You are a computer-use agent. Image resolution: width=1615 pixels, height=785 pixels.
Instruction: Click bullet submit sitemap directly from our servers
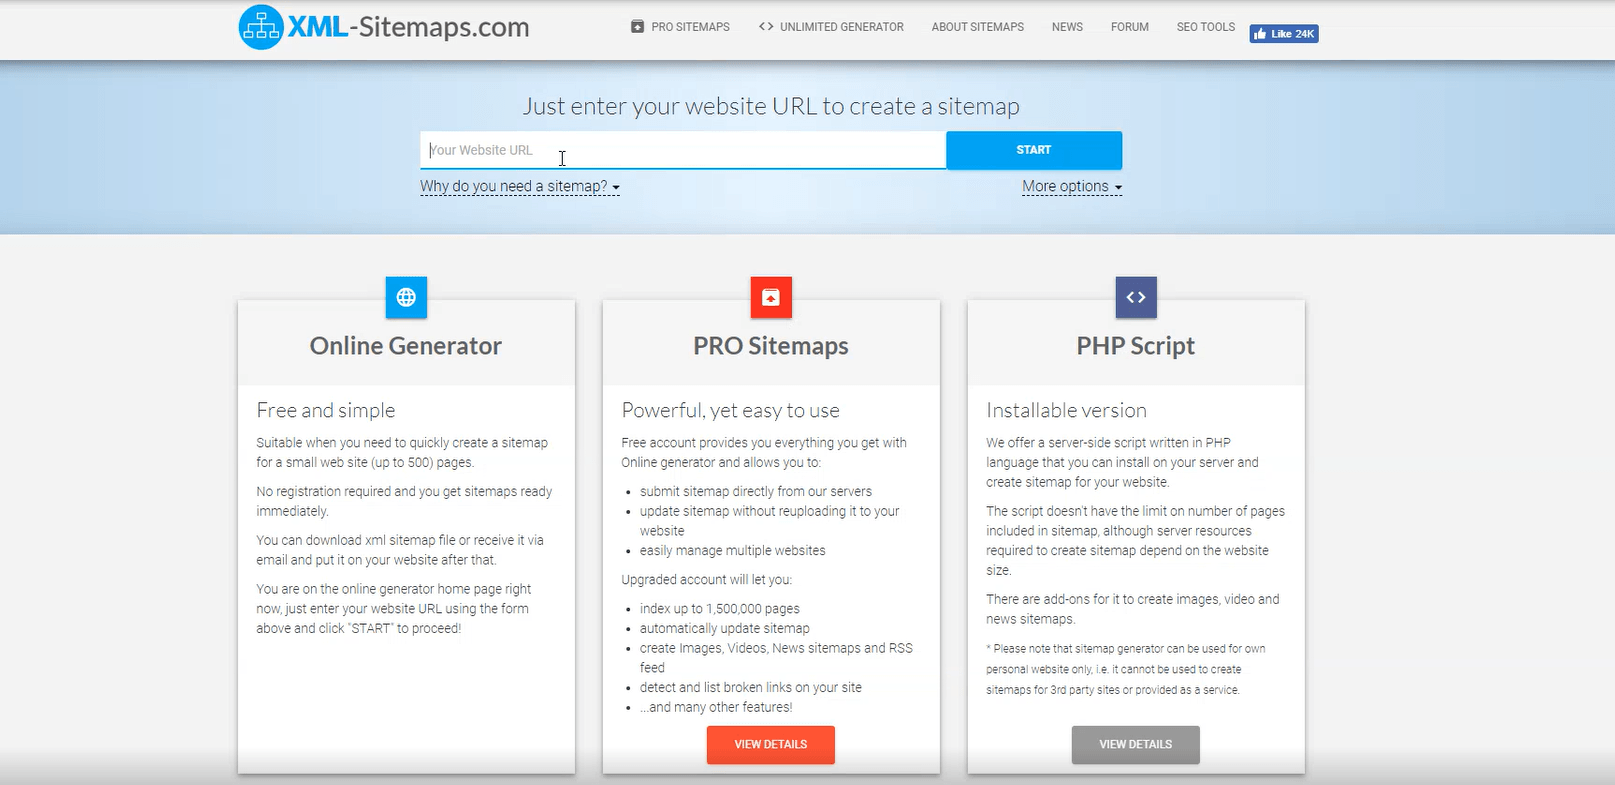click(756, 492)
